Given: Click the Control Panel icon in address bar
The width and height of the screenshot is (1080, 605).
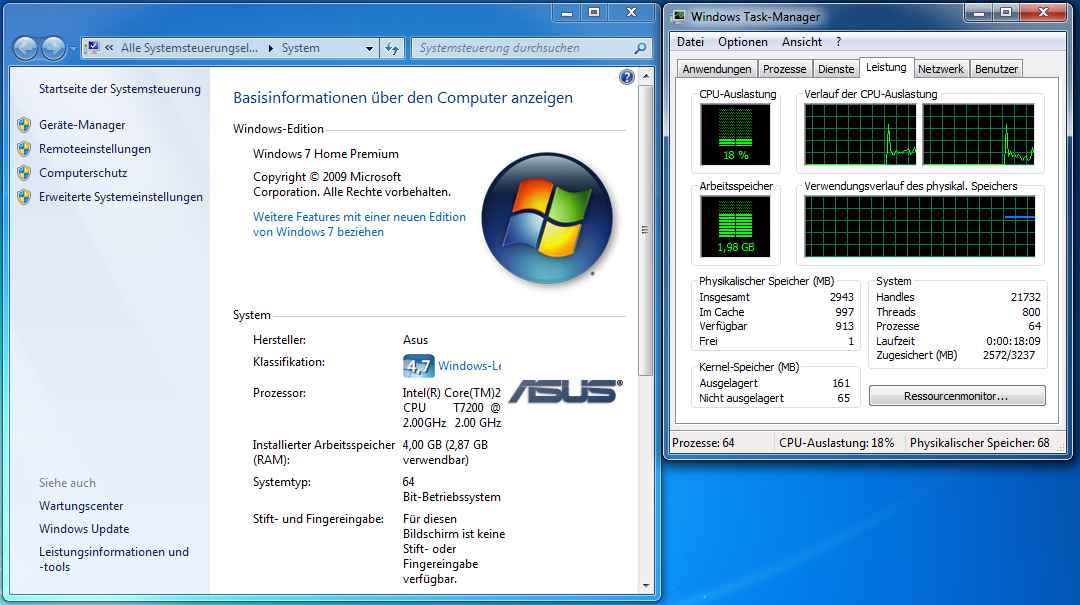Looking at the screenshot, I should pyautogui.click(x=92, y=48).
